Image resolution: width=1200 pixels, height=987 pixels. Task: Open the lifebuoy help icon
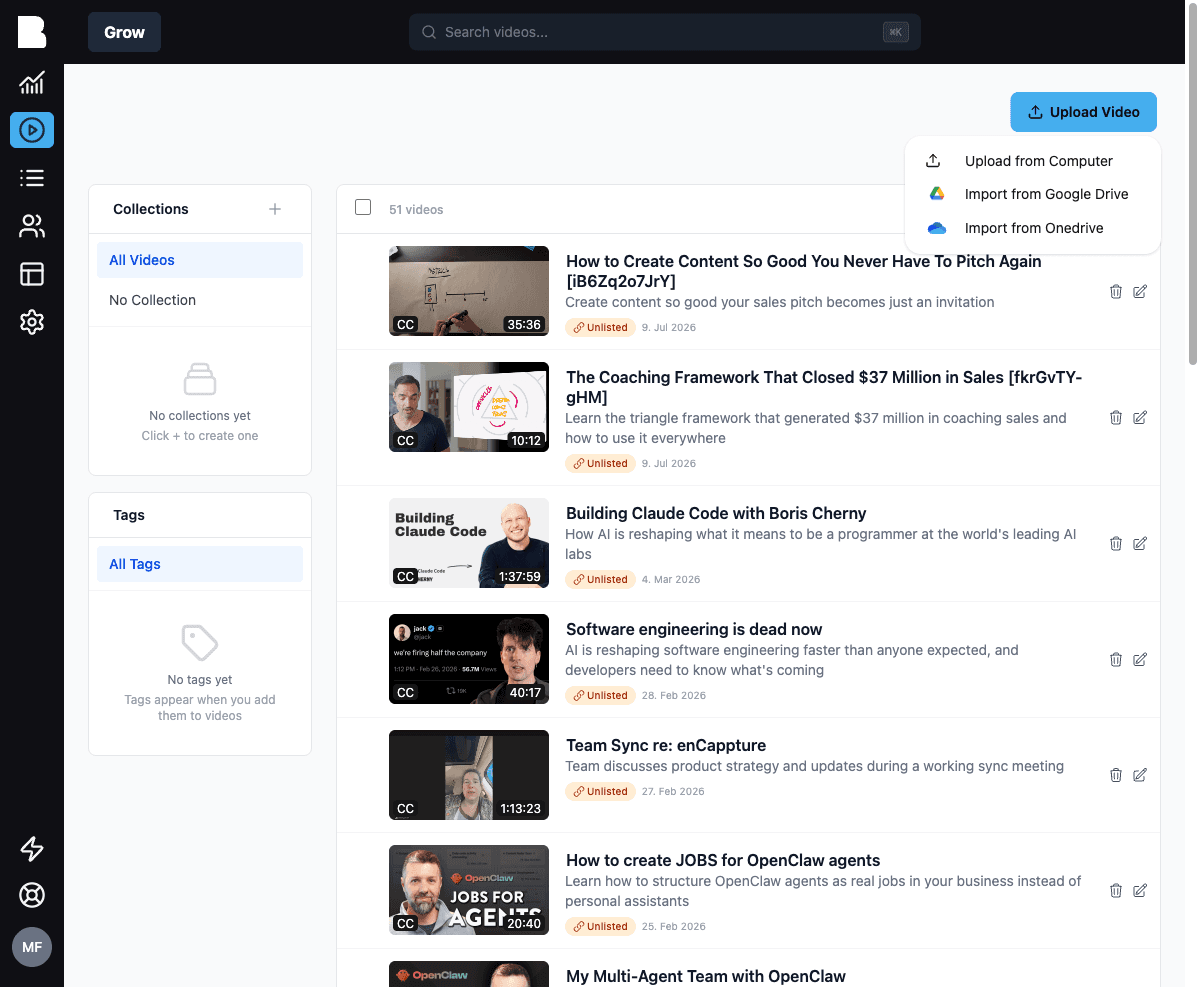point(32,895)
